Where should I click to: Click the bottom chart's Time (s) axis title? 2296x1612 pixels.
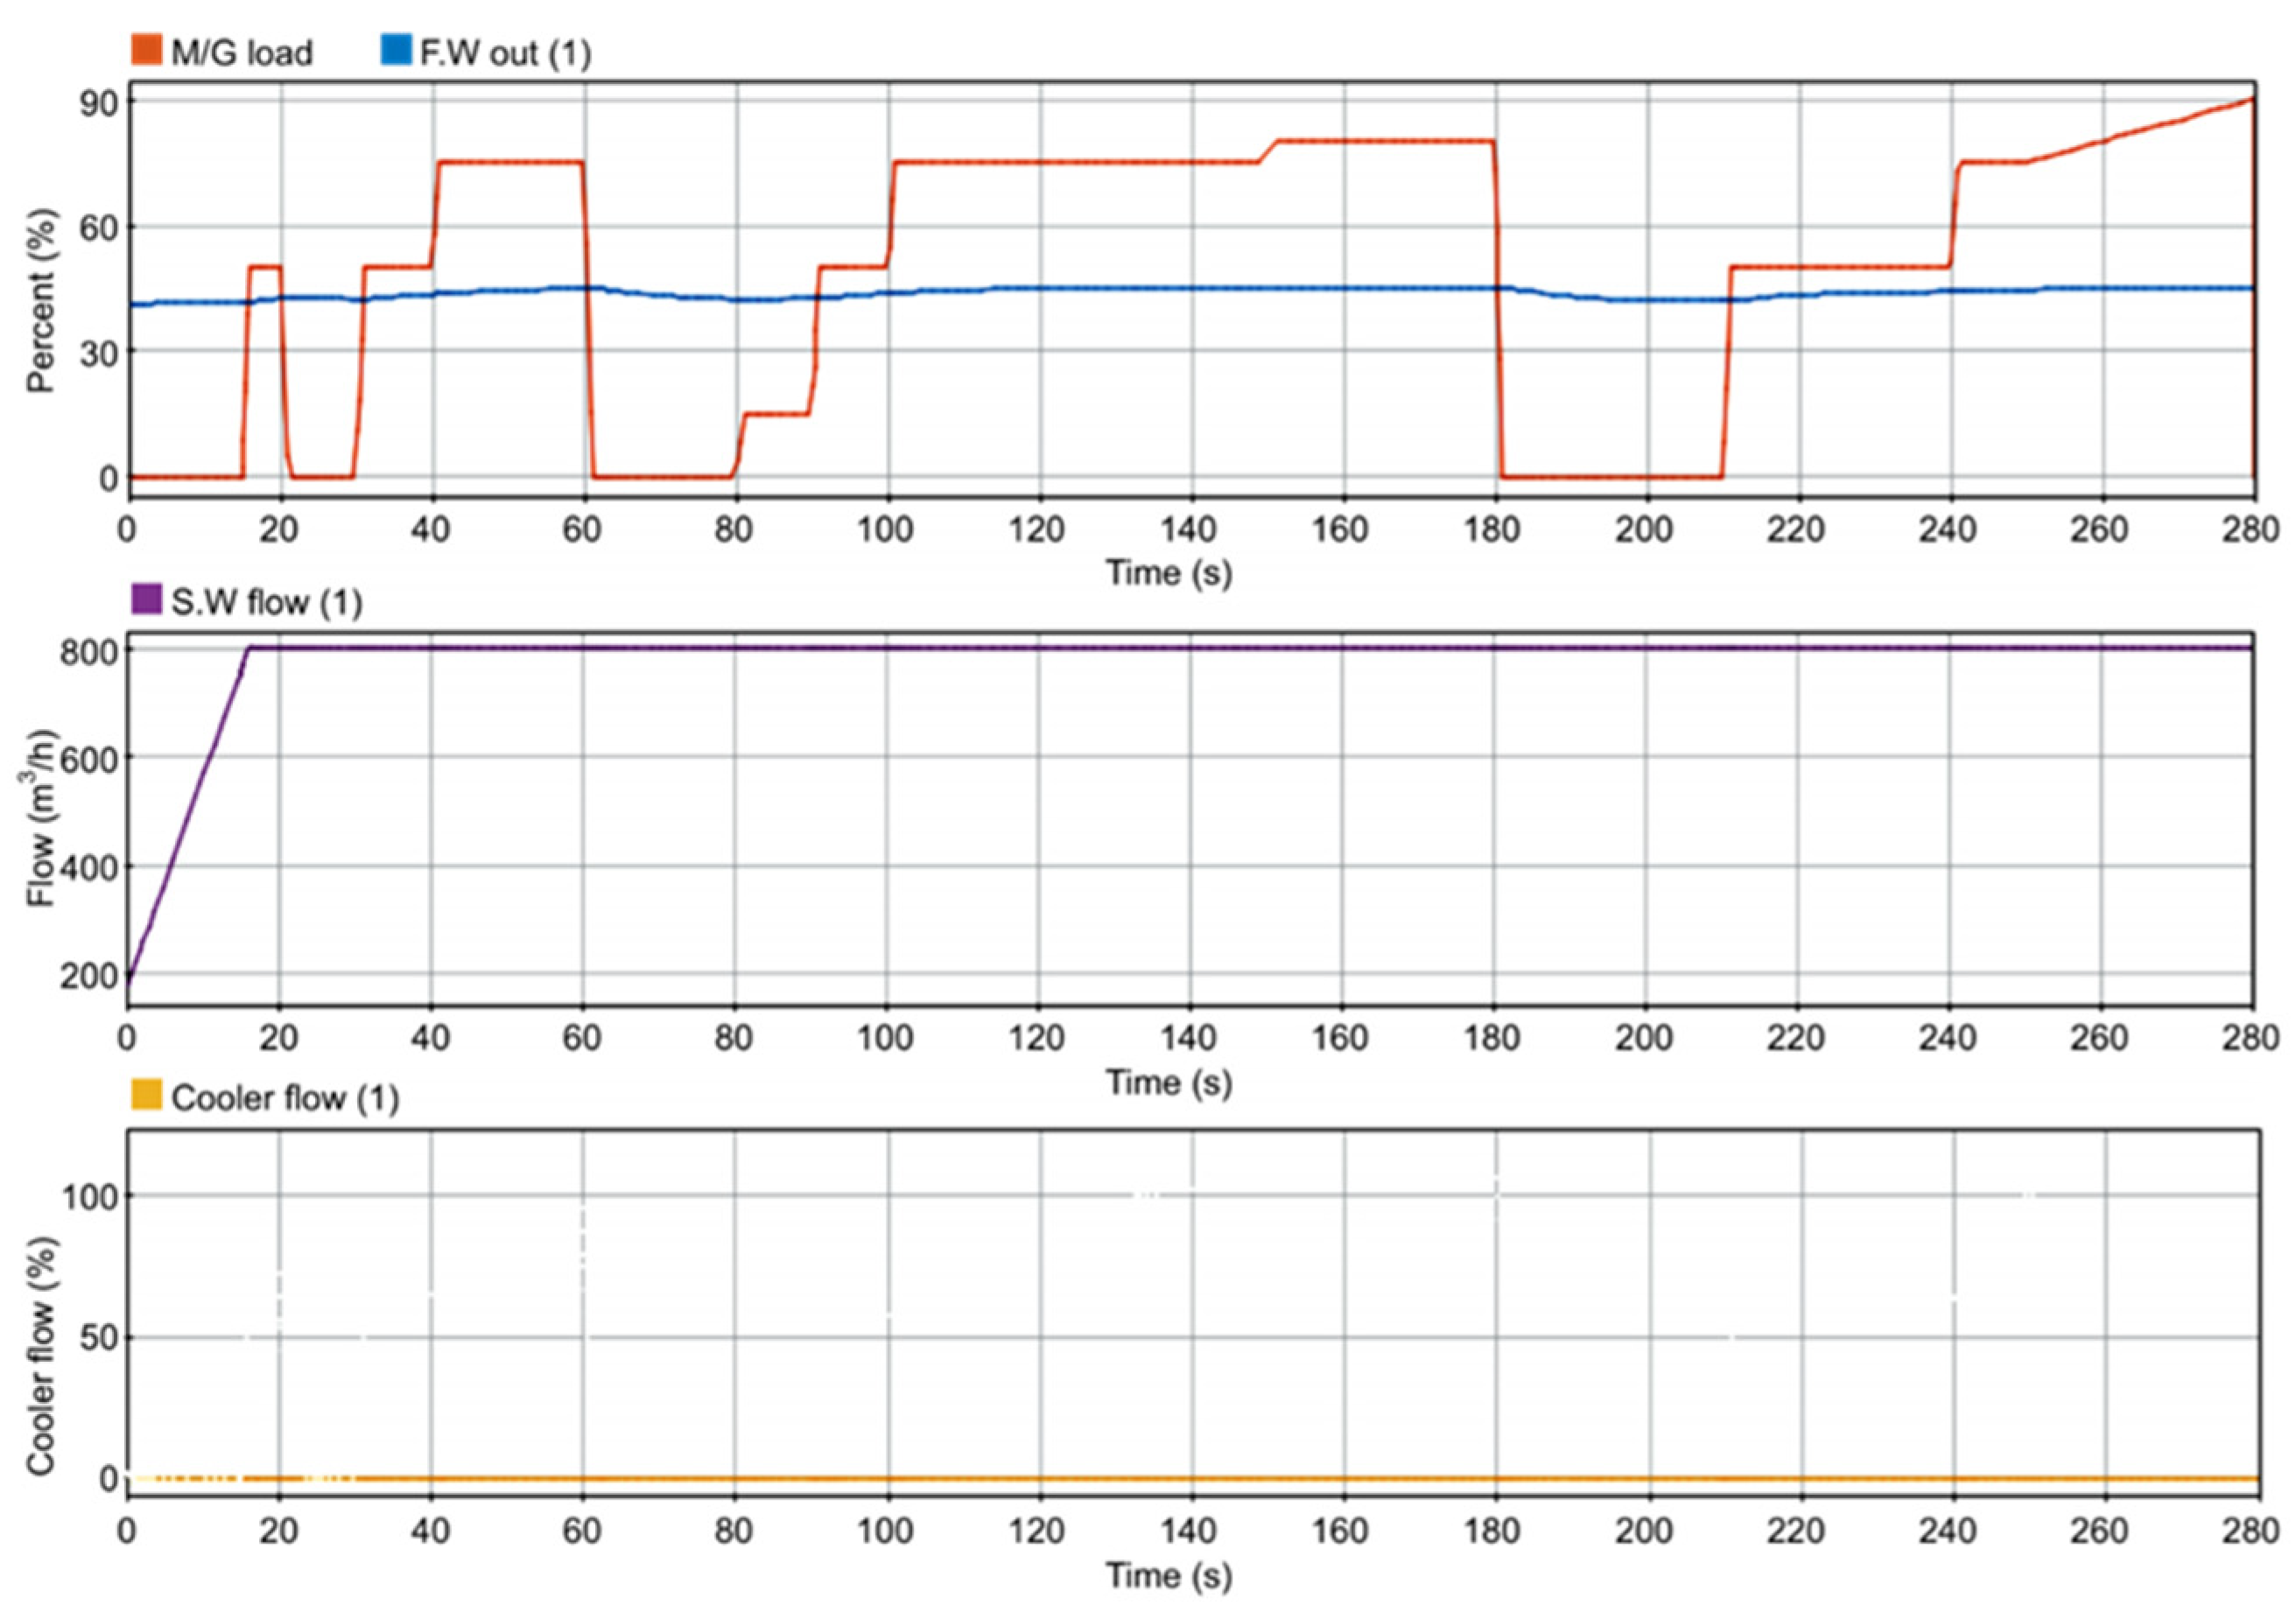(1168, 1575)
